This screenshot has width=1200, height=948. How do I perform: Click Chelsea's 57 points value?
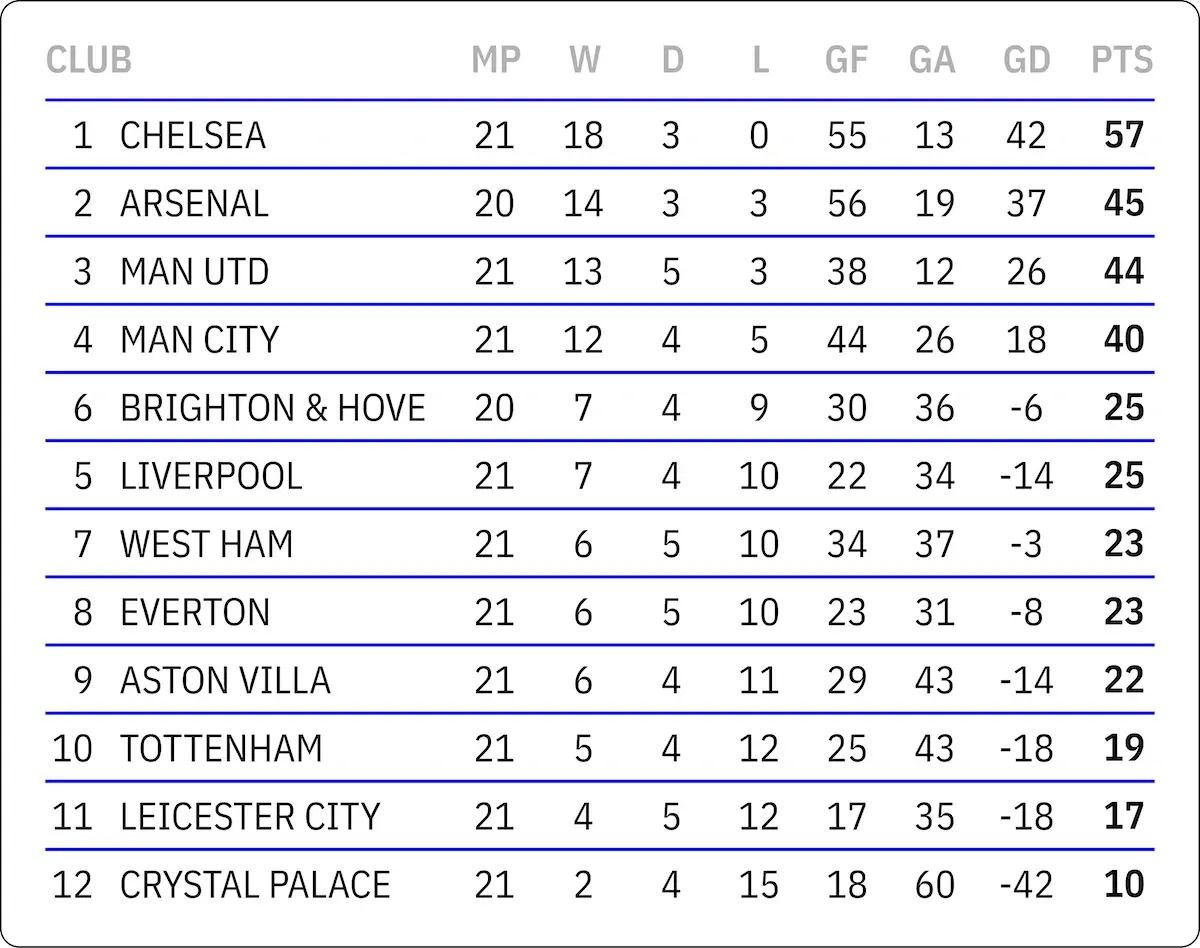click(1124, 135)
